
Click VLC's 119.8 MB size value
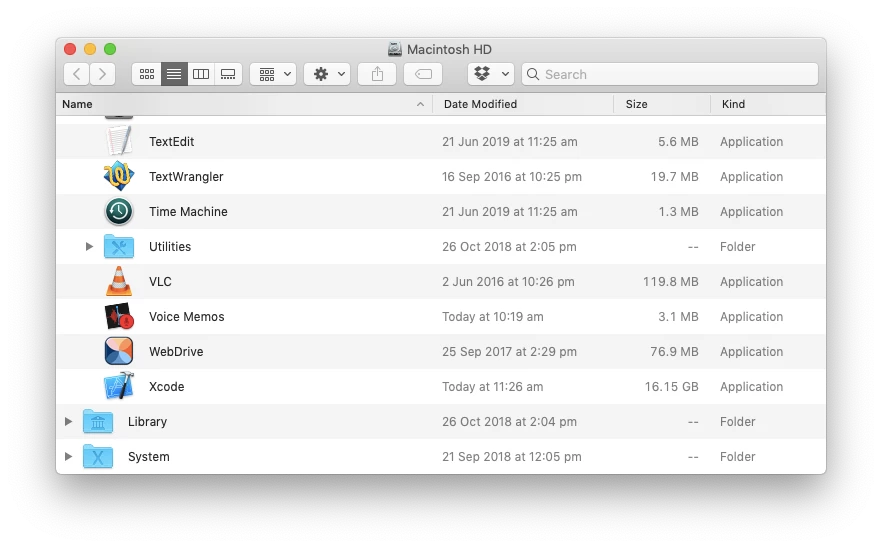(671, 281)
